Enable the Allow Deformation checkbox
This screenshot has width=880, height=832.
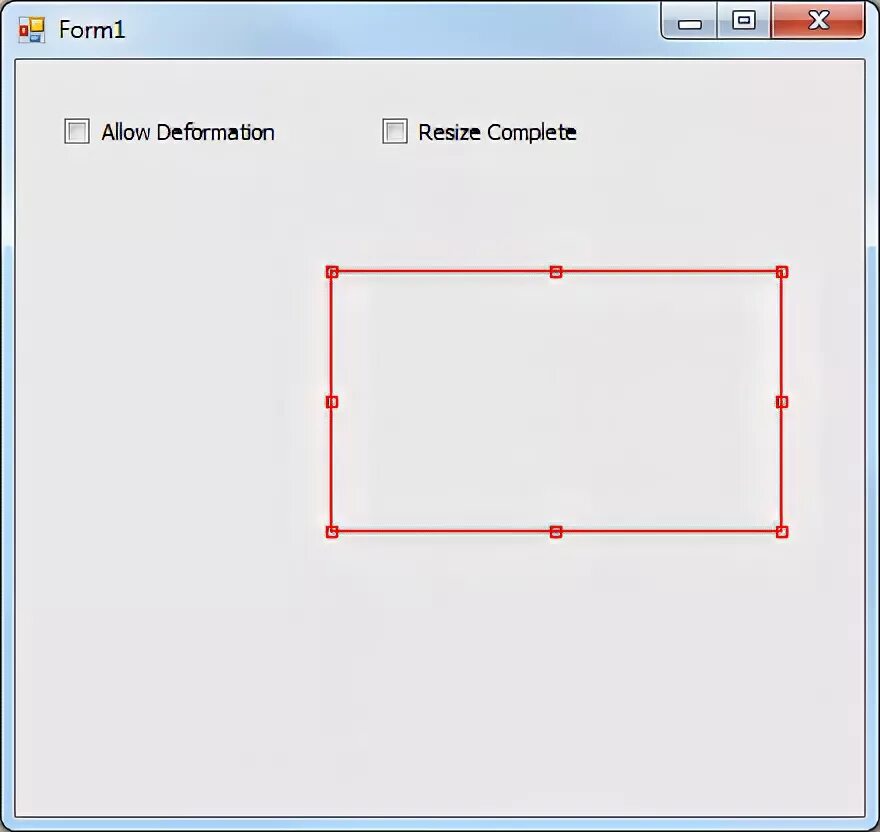(77, 131)
